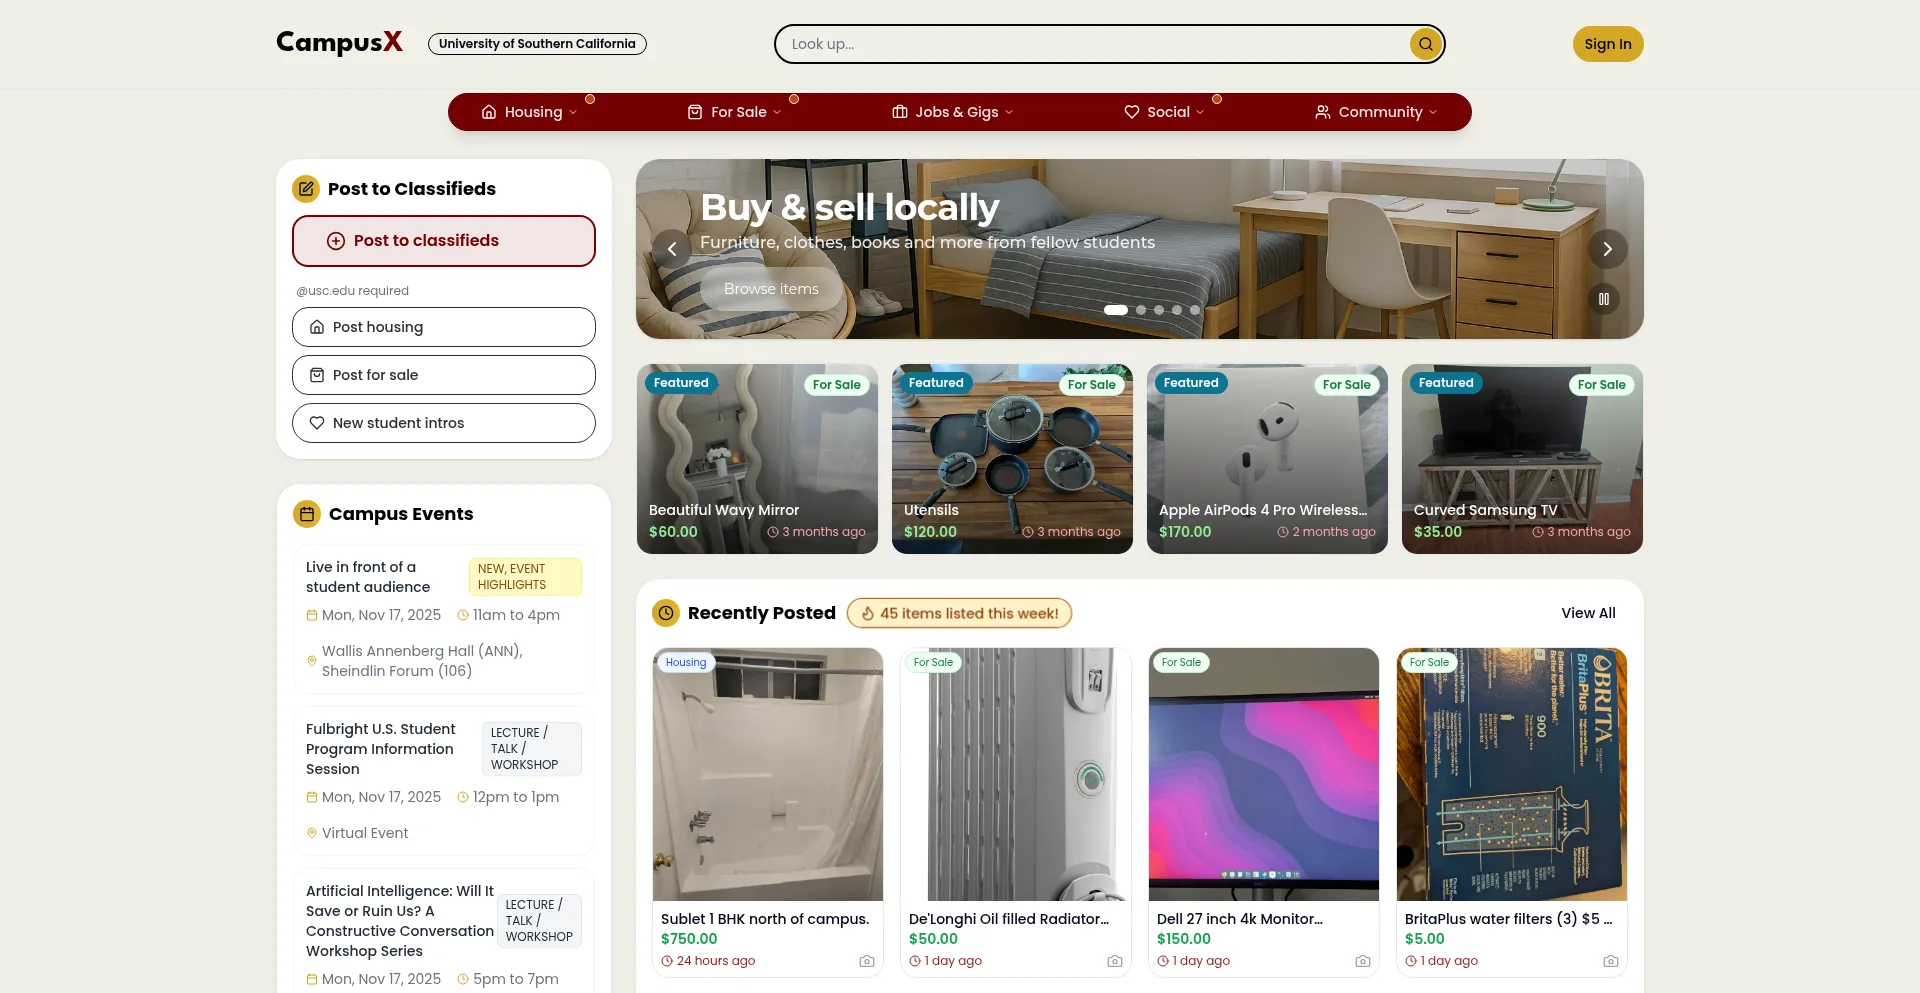Viewport: 1920px width, 993px height.
Task: Go to previous carousel slide arrow
Action: pyautogui.click(x=672, y=249)
